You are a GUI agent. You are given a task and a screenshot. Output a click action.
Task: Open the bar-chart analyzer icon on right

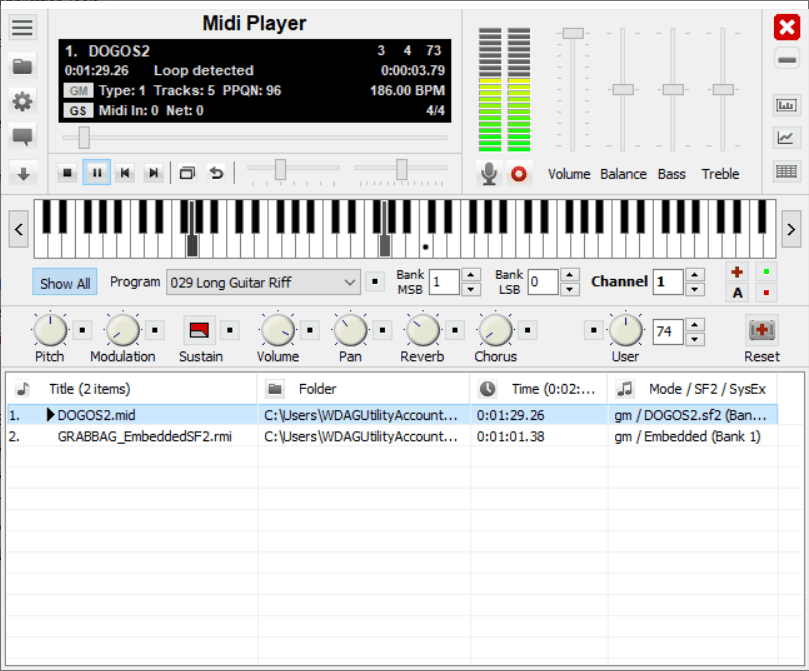coord(786,105)
